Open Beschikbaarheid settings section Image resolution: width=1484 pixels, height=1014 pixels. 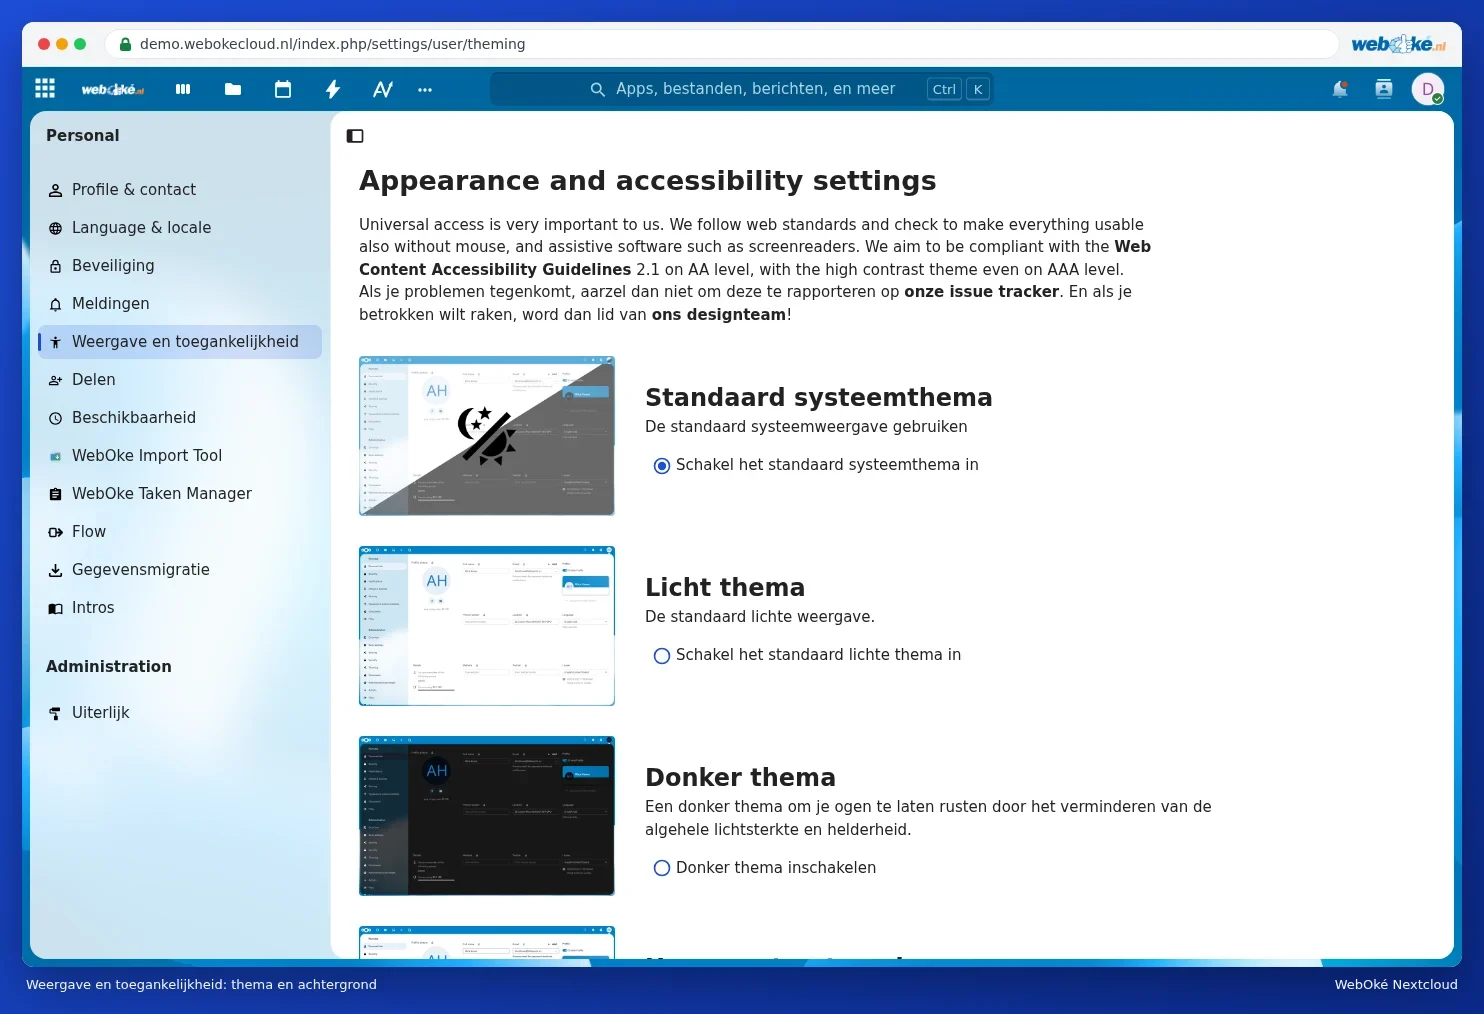[x=180, y=417]
